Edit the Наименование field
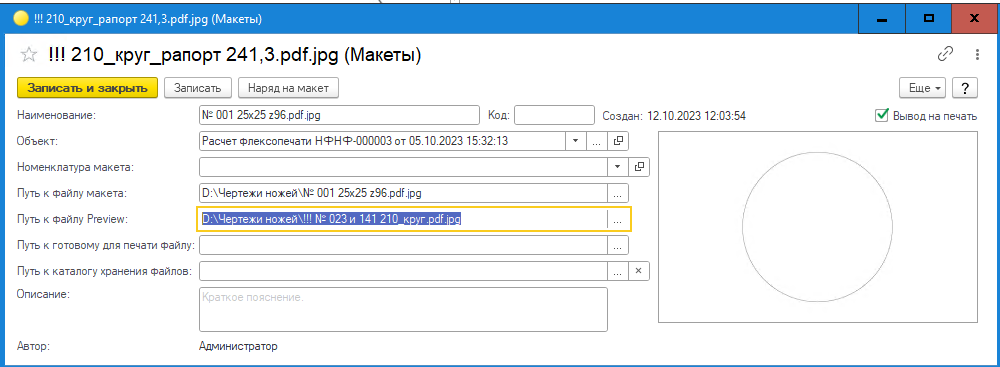This screenshot has height=367, width=1000. (x=339, y=116)
